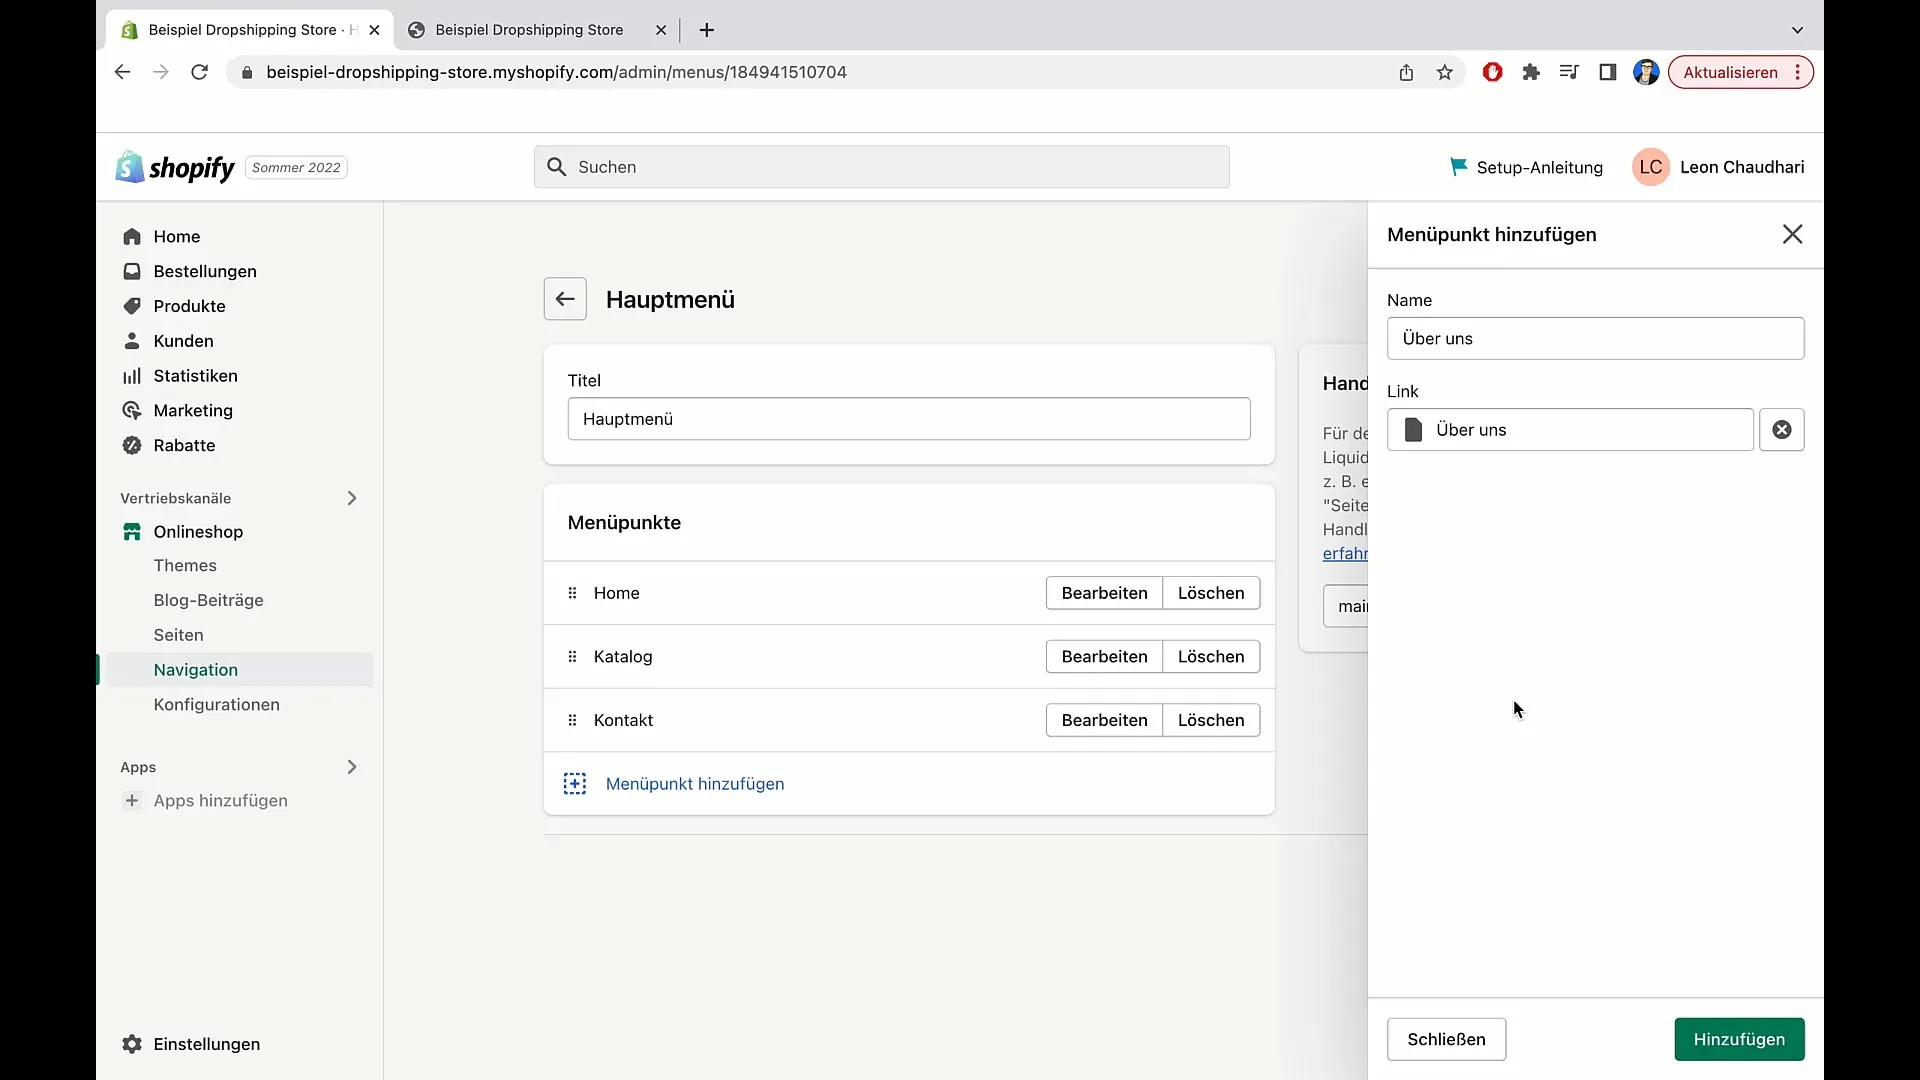This screenshot has width=1920, height=1080.
Task: Click the Navigation menu item in sidebar
Action: click(196, 669)
